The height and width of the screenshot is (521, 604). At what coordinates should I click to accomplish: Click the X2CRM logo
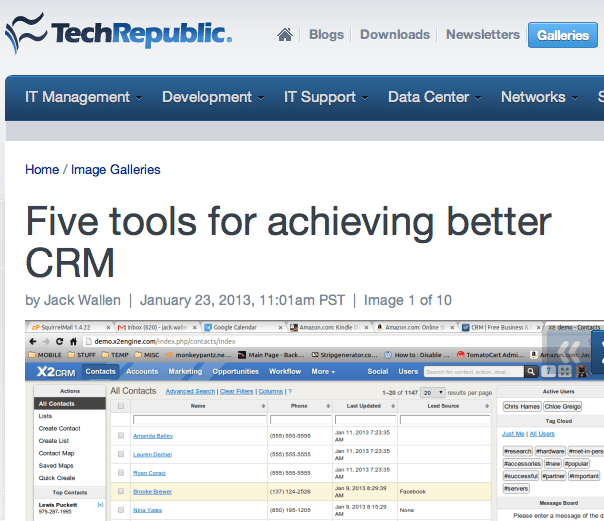coord(56,372)
